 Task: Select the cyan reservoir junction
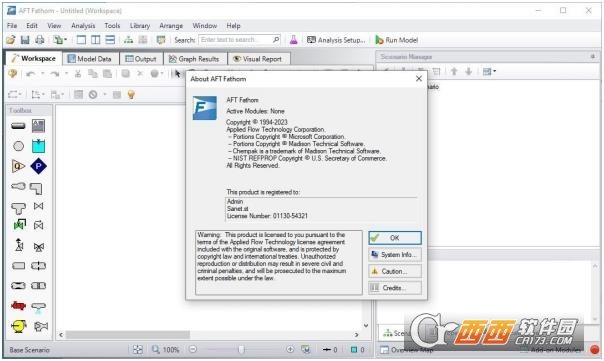click(x=38, y=146)
